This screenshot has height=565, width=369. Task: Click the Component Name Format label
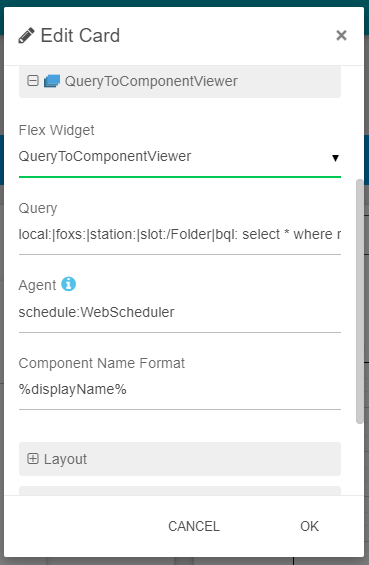tap(102, 363)
